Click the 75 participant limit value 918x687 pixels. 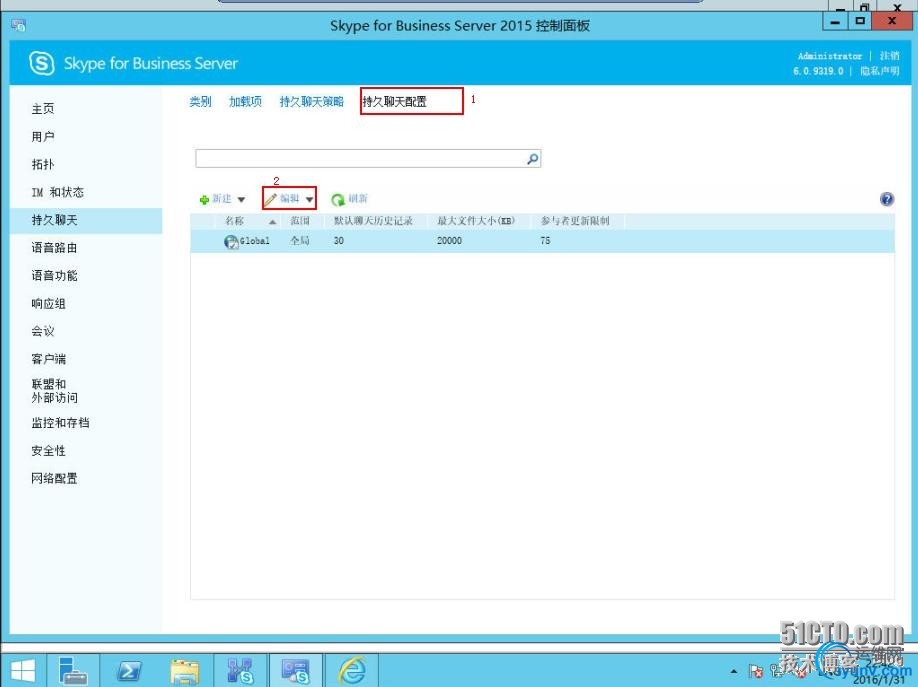[x=545, y=241]
